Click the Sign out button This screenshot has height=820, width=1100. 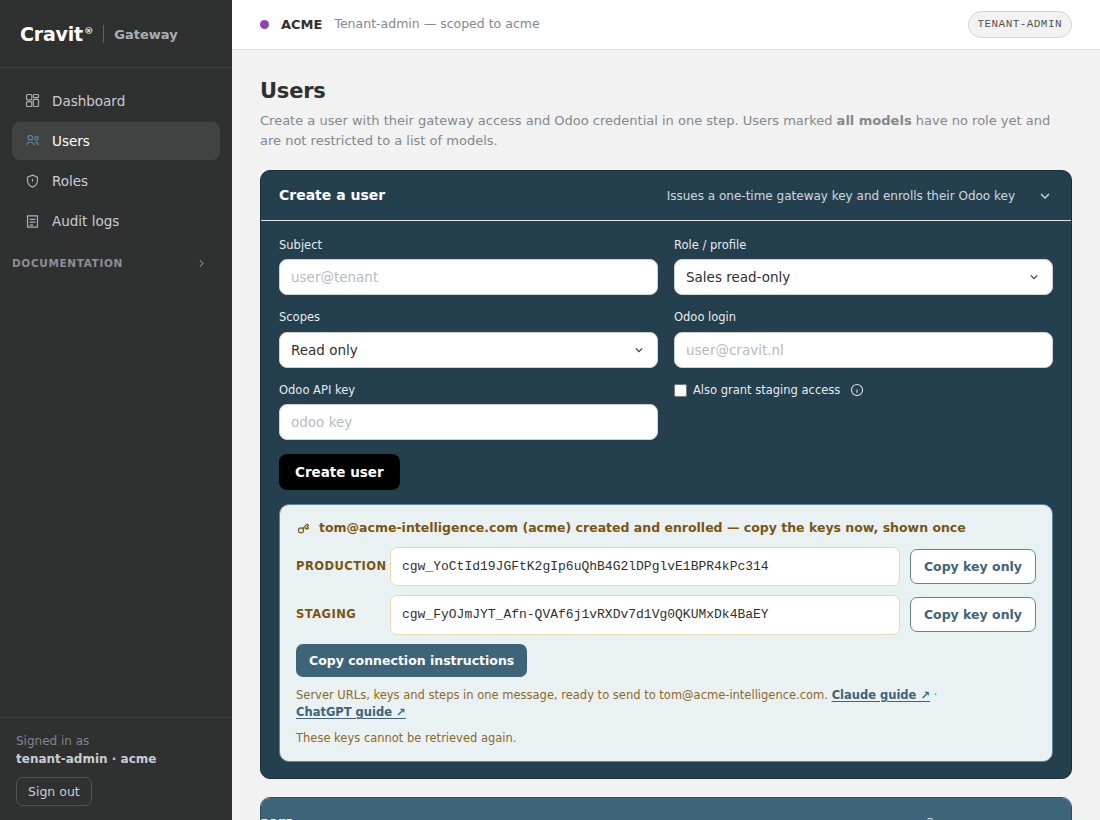[54, 791]
